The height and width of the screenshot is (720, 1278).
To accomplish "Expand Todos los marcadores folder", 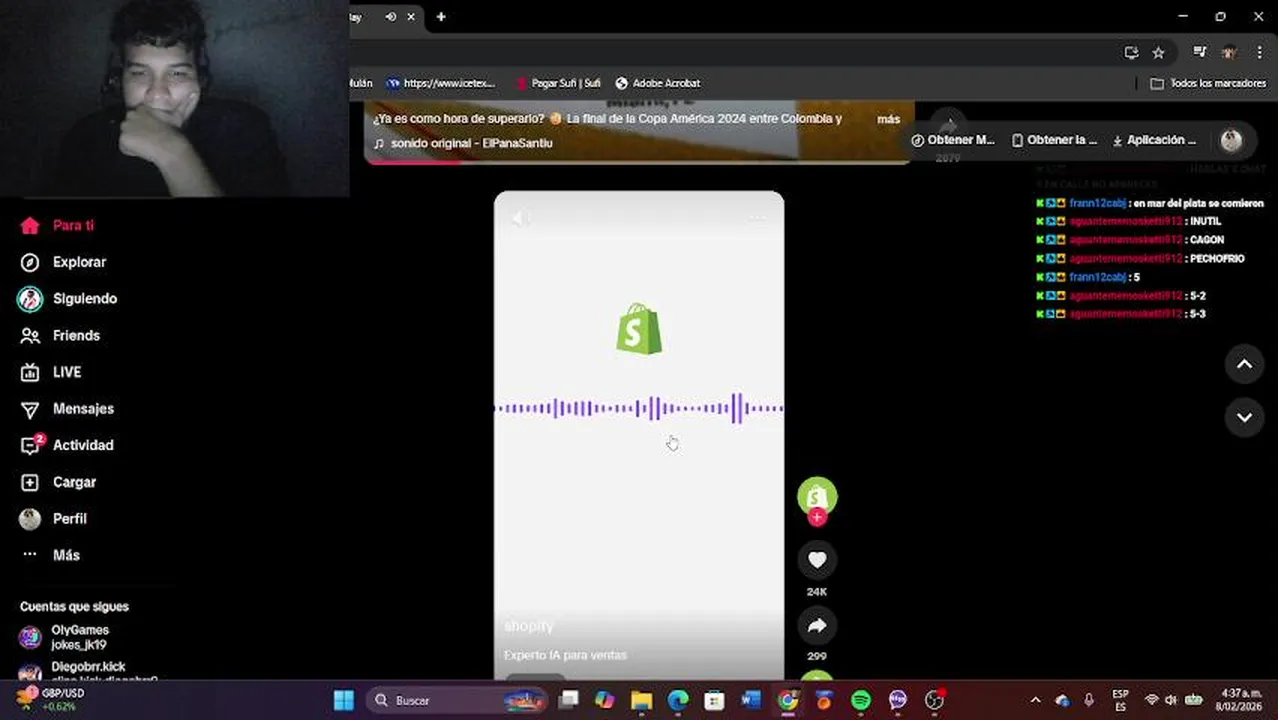I will tap(1208, 83).
